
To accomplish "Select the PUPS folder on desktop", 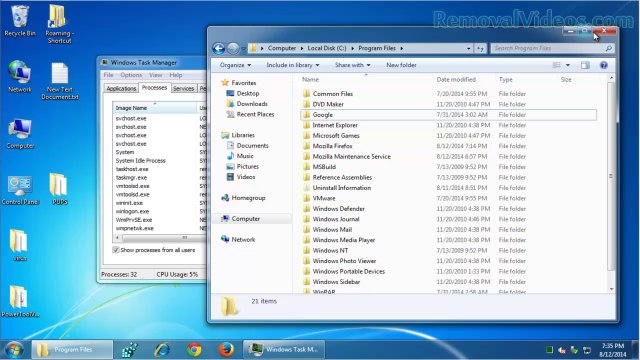I will click(x=59, y=189).
